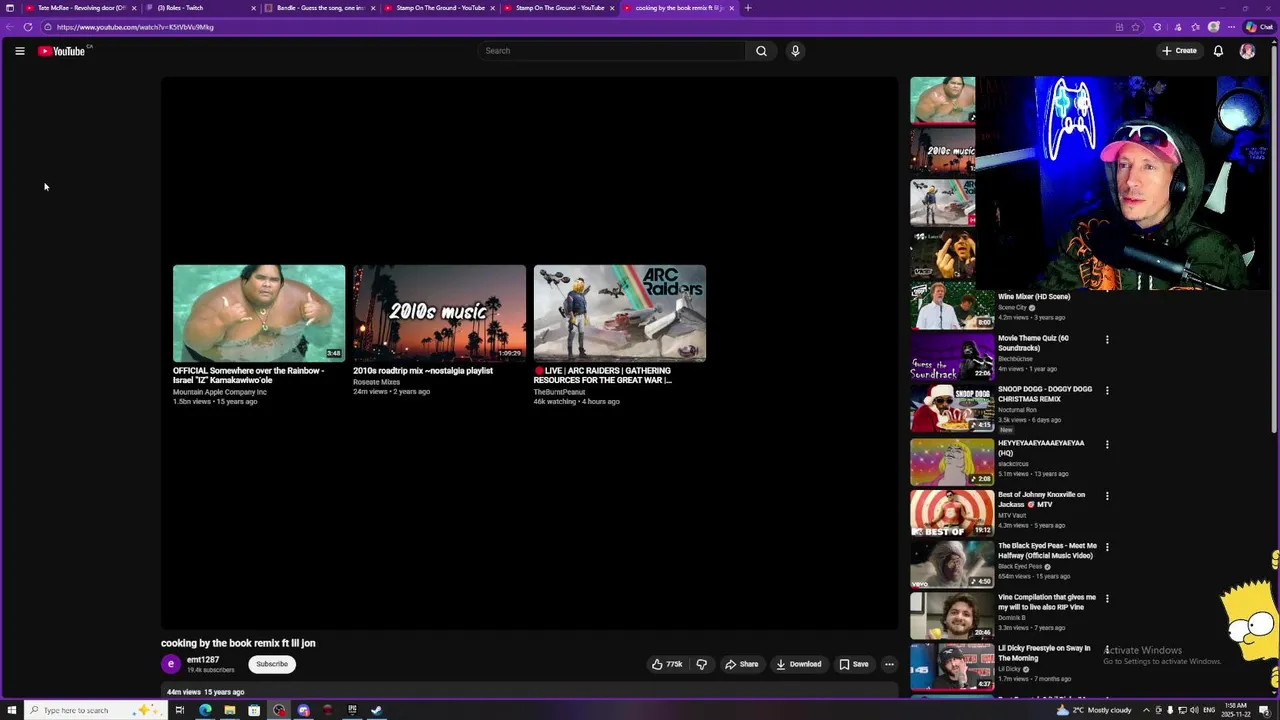Download the video

coord(798,664)
